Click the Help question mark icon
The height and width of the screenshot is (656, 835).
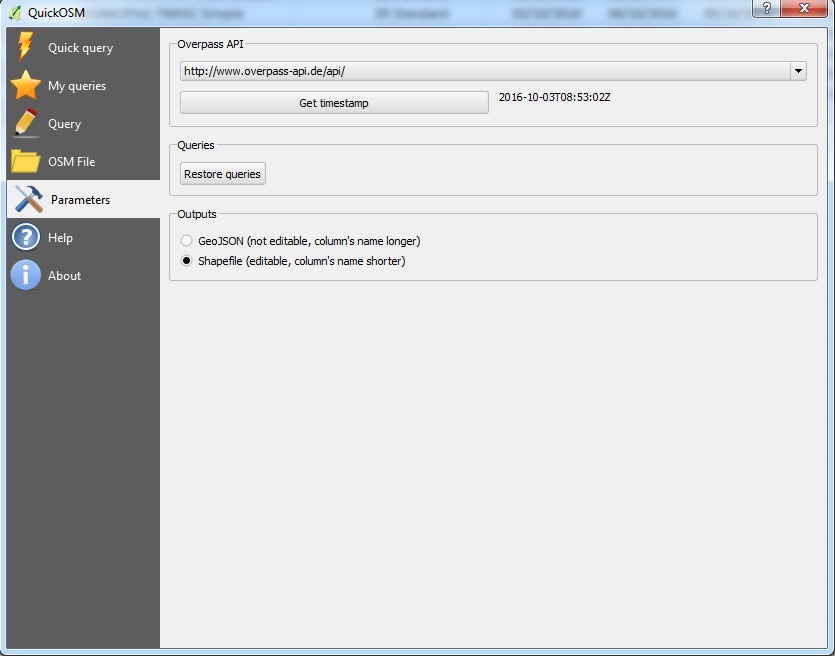pyautogui.click(x=26, y=237)
